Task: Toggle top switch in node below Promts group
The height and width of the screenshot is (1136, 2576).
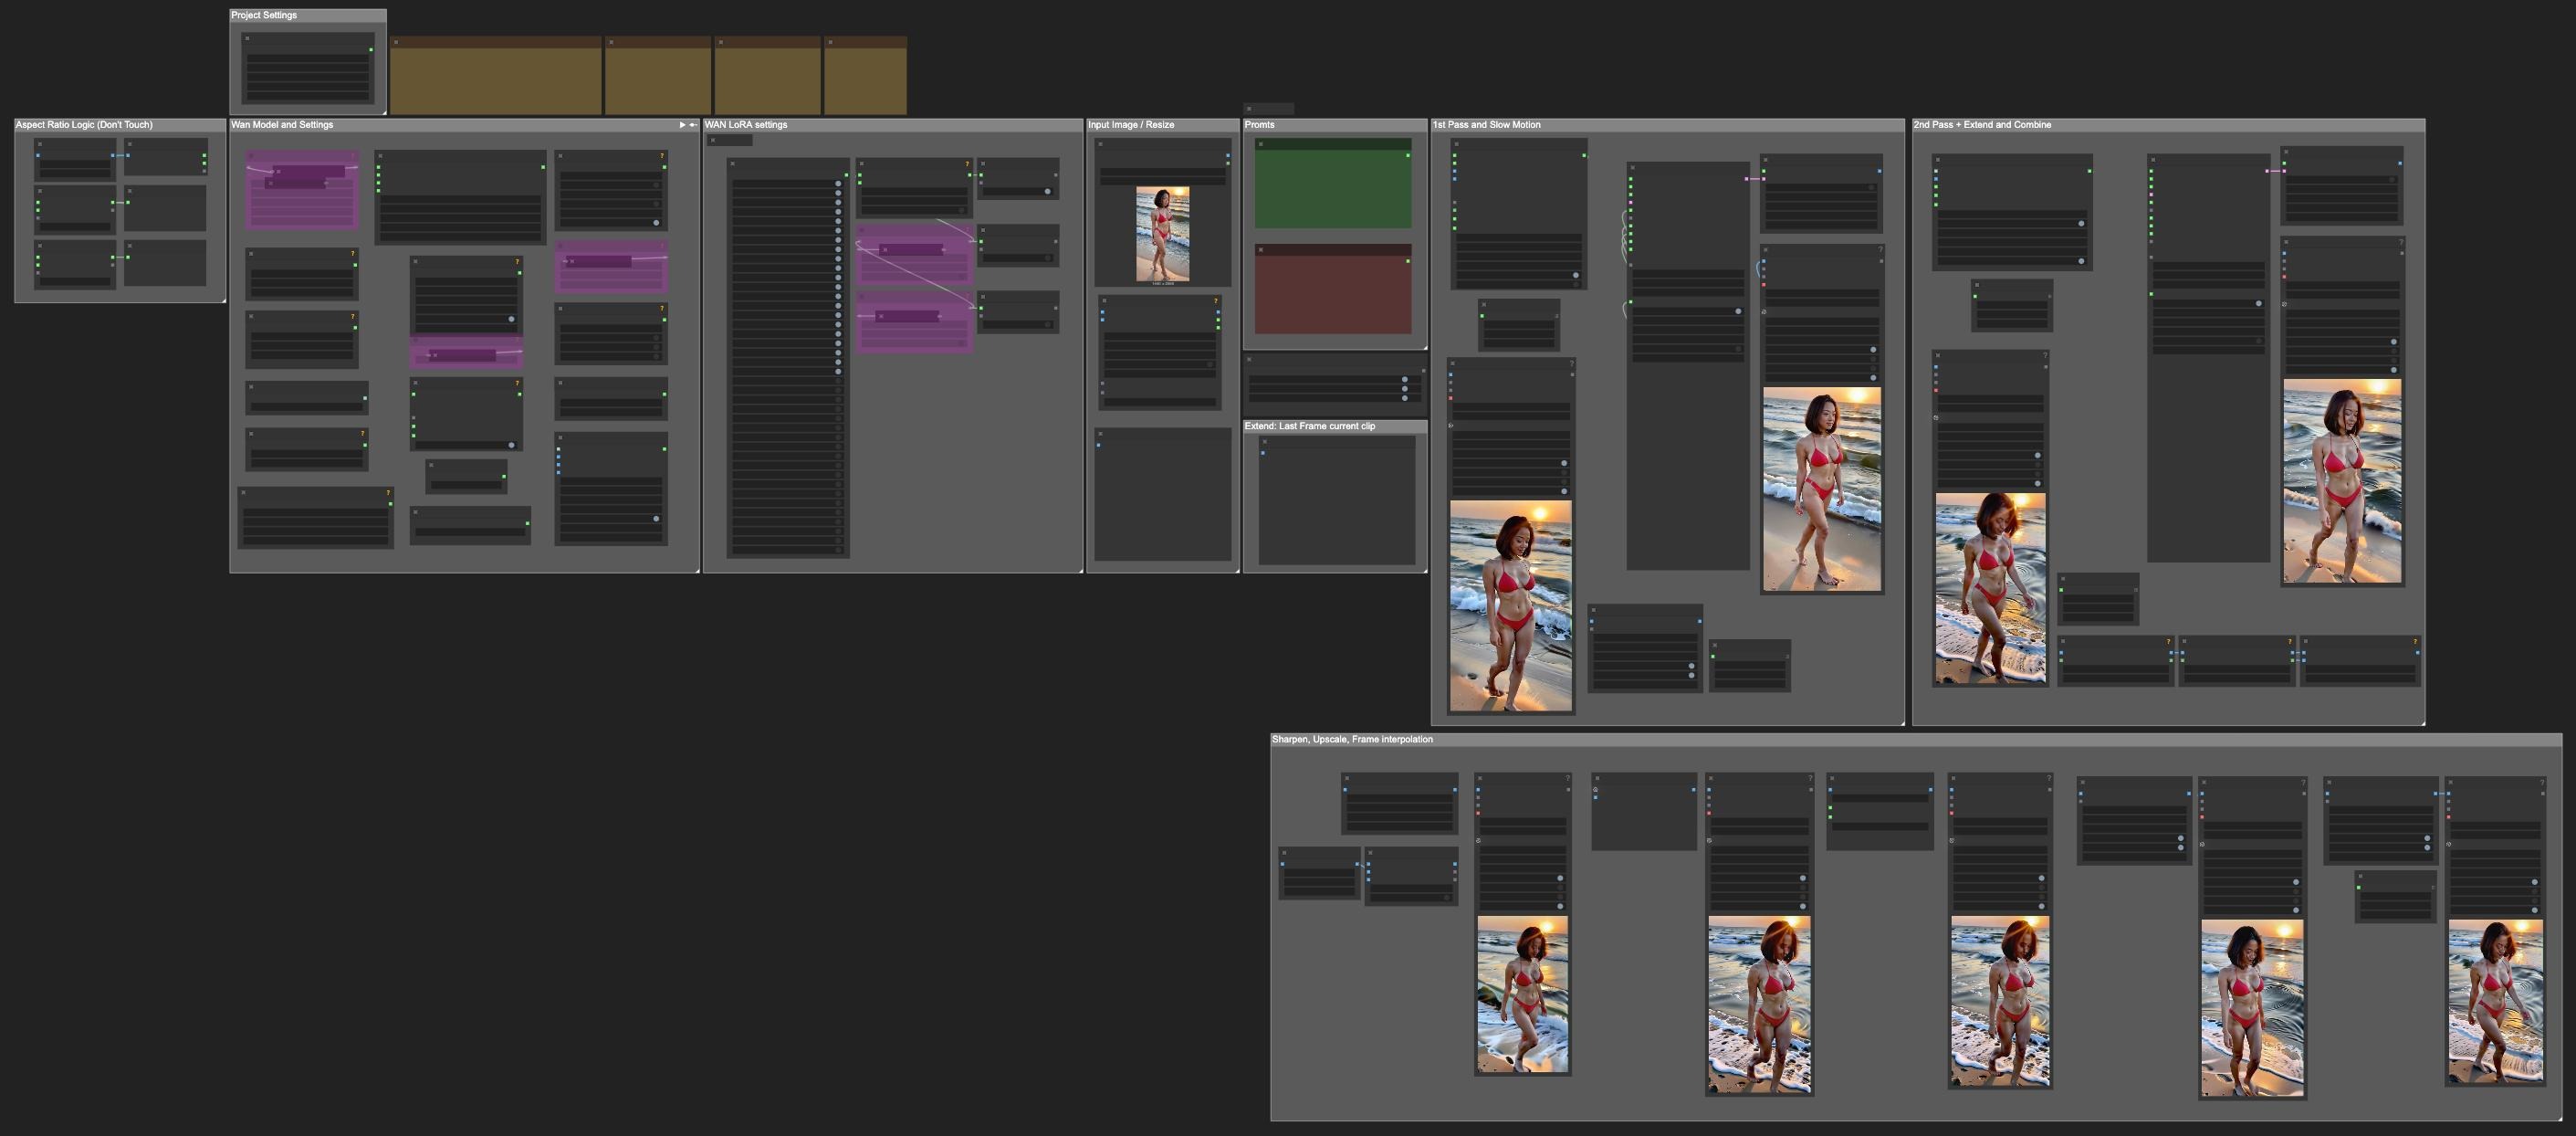Action: pos(1404,380)
